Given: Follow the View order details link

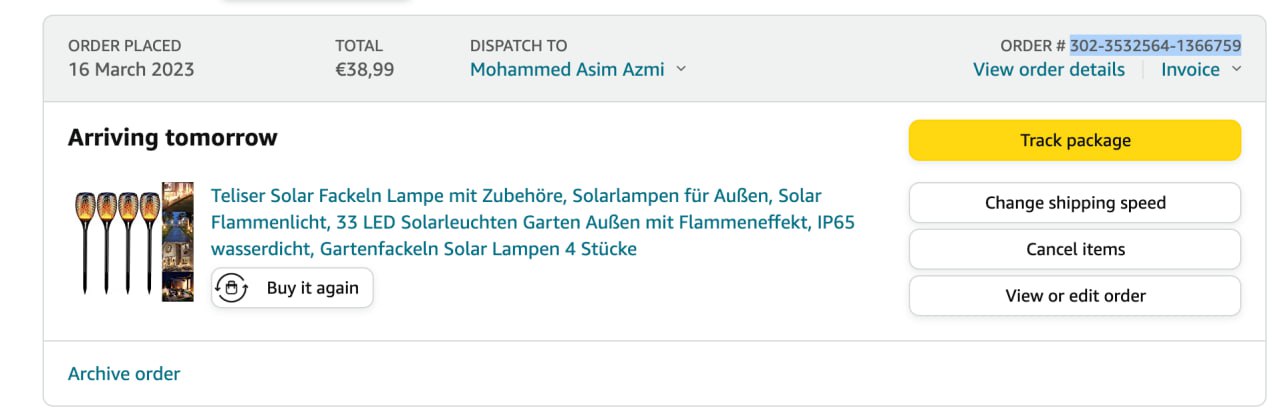Looking at the screenshot, I should point(1048,69).
